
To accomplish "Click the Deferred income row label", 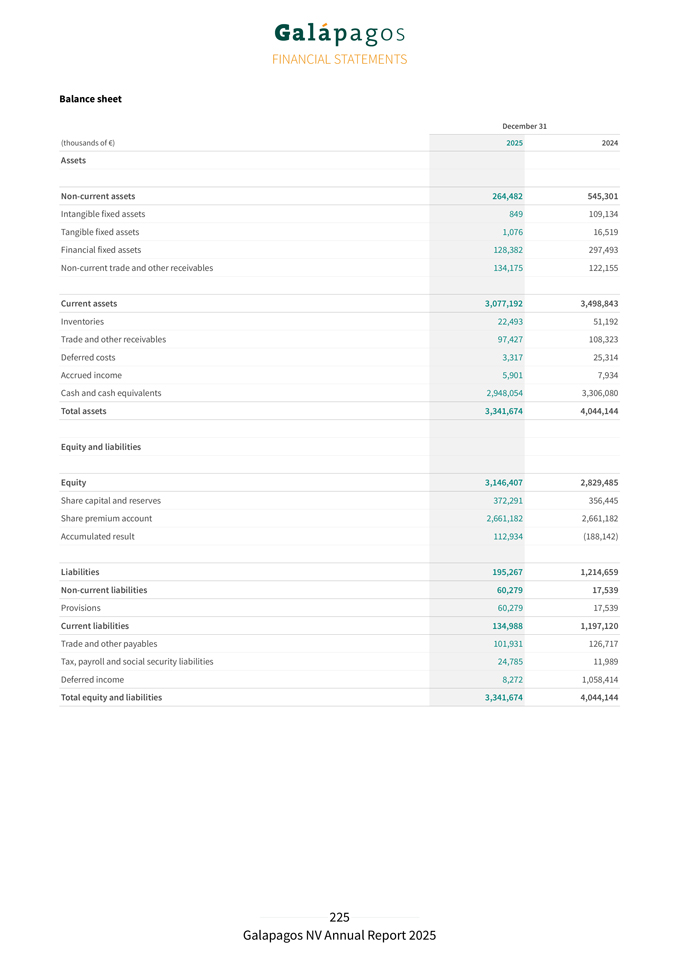I will click(x=92, y=679).
